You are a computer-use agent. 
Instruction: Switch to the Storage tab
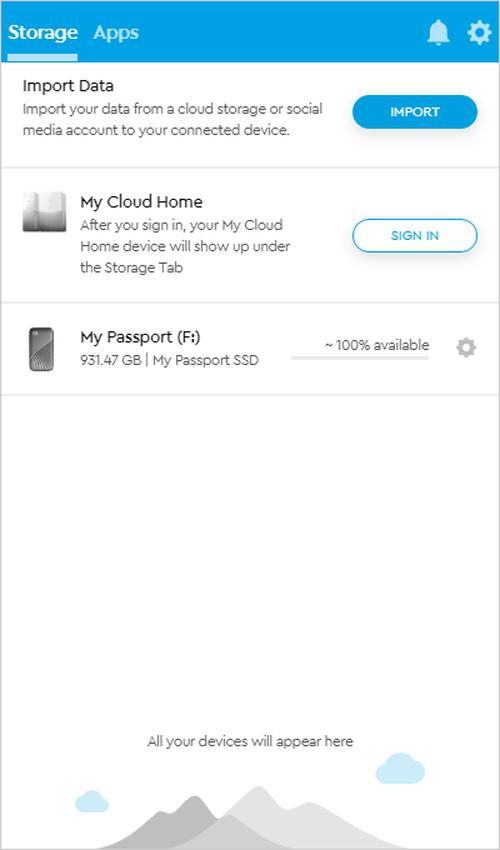tap(42, 33)
